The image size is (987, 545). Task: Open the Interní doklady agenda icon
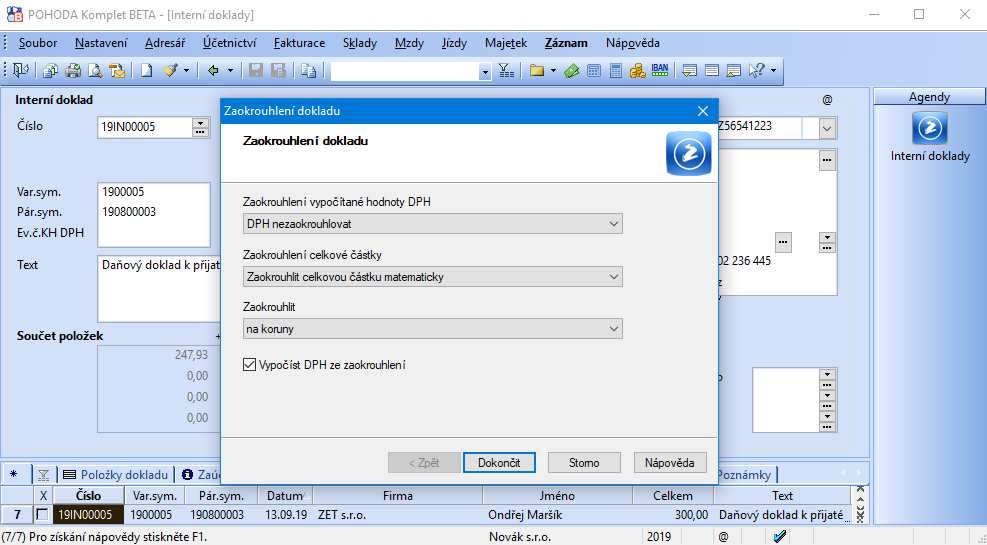pos(930,128)
